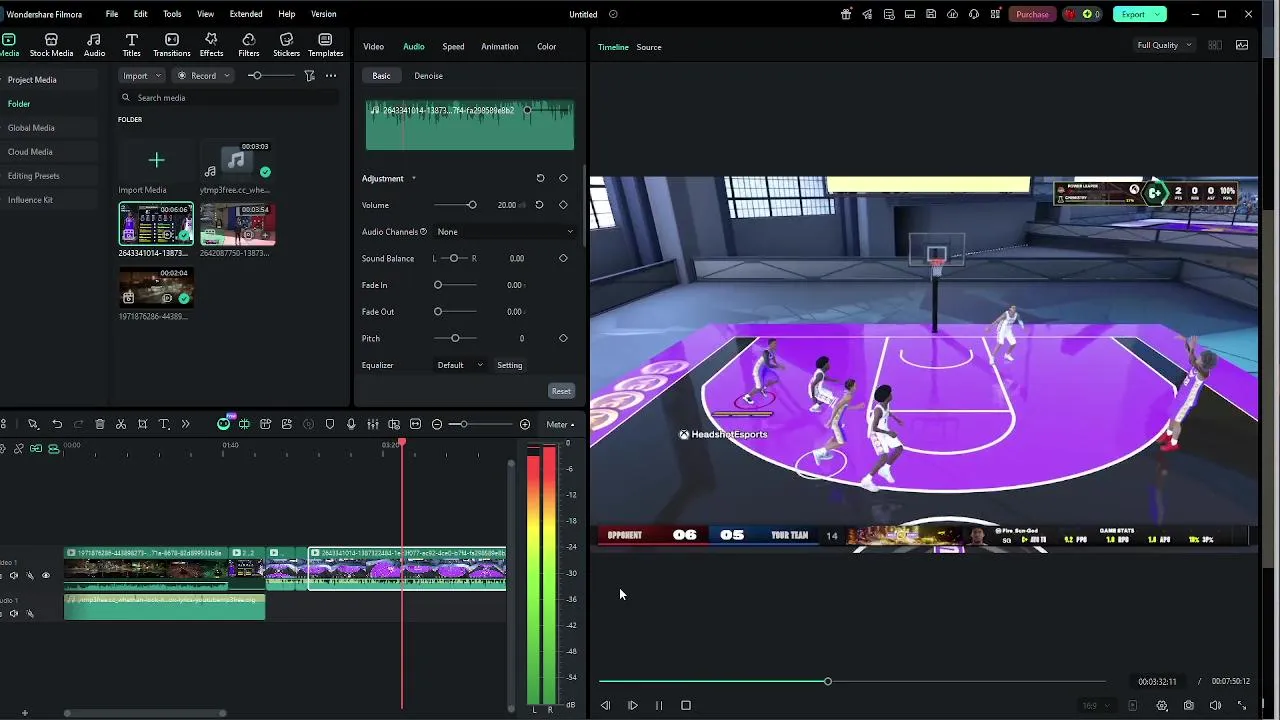The width and height of the screenshot is (1280, 720).
Task: Open the File menu
Action: (112, 14)
